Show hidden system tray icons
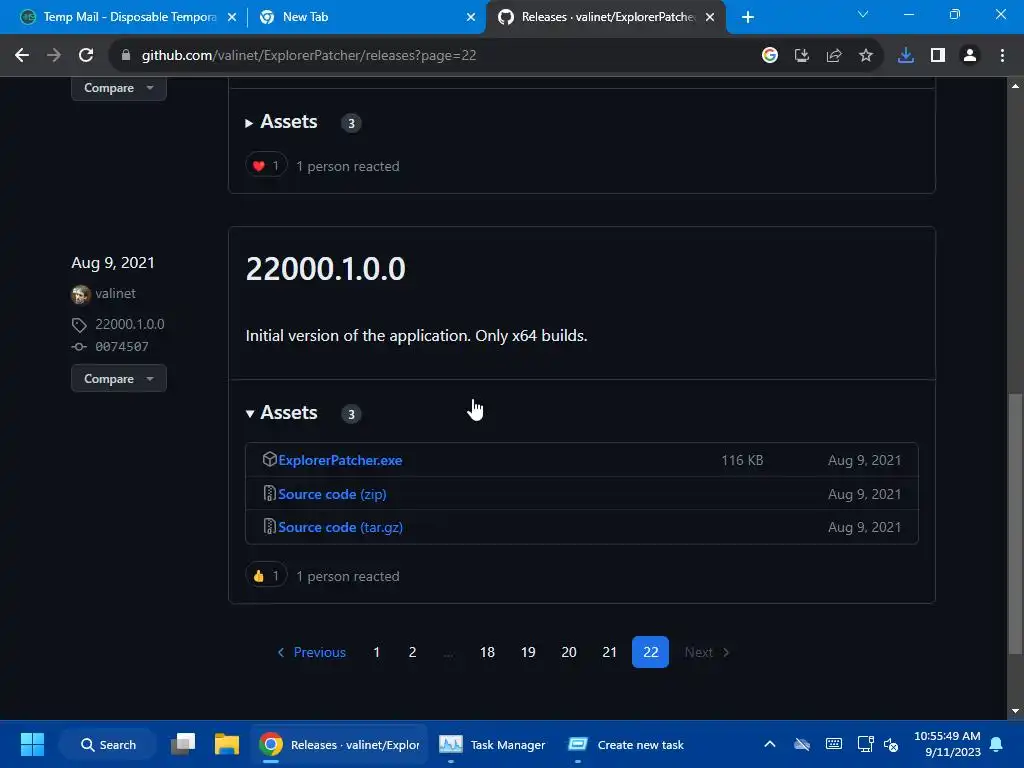1024x768 pixels. [770, 744]
